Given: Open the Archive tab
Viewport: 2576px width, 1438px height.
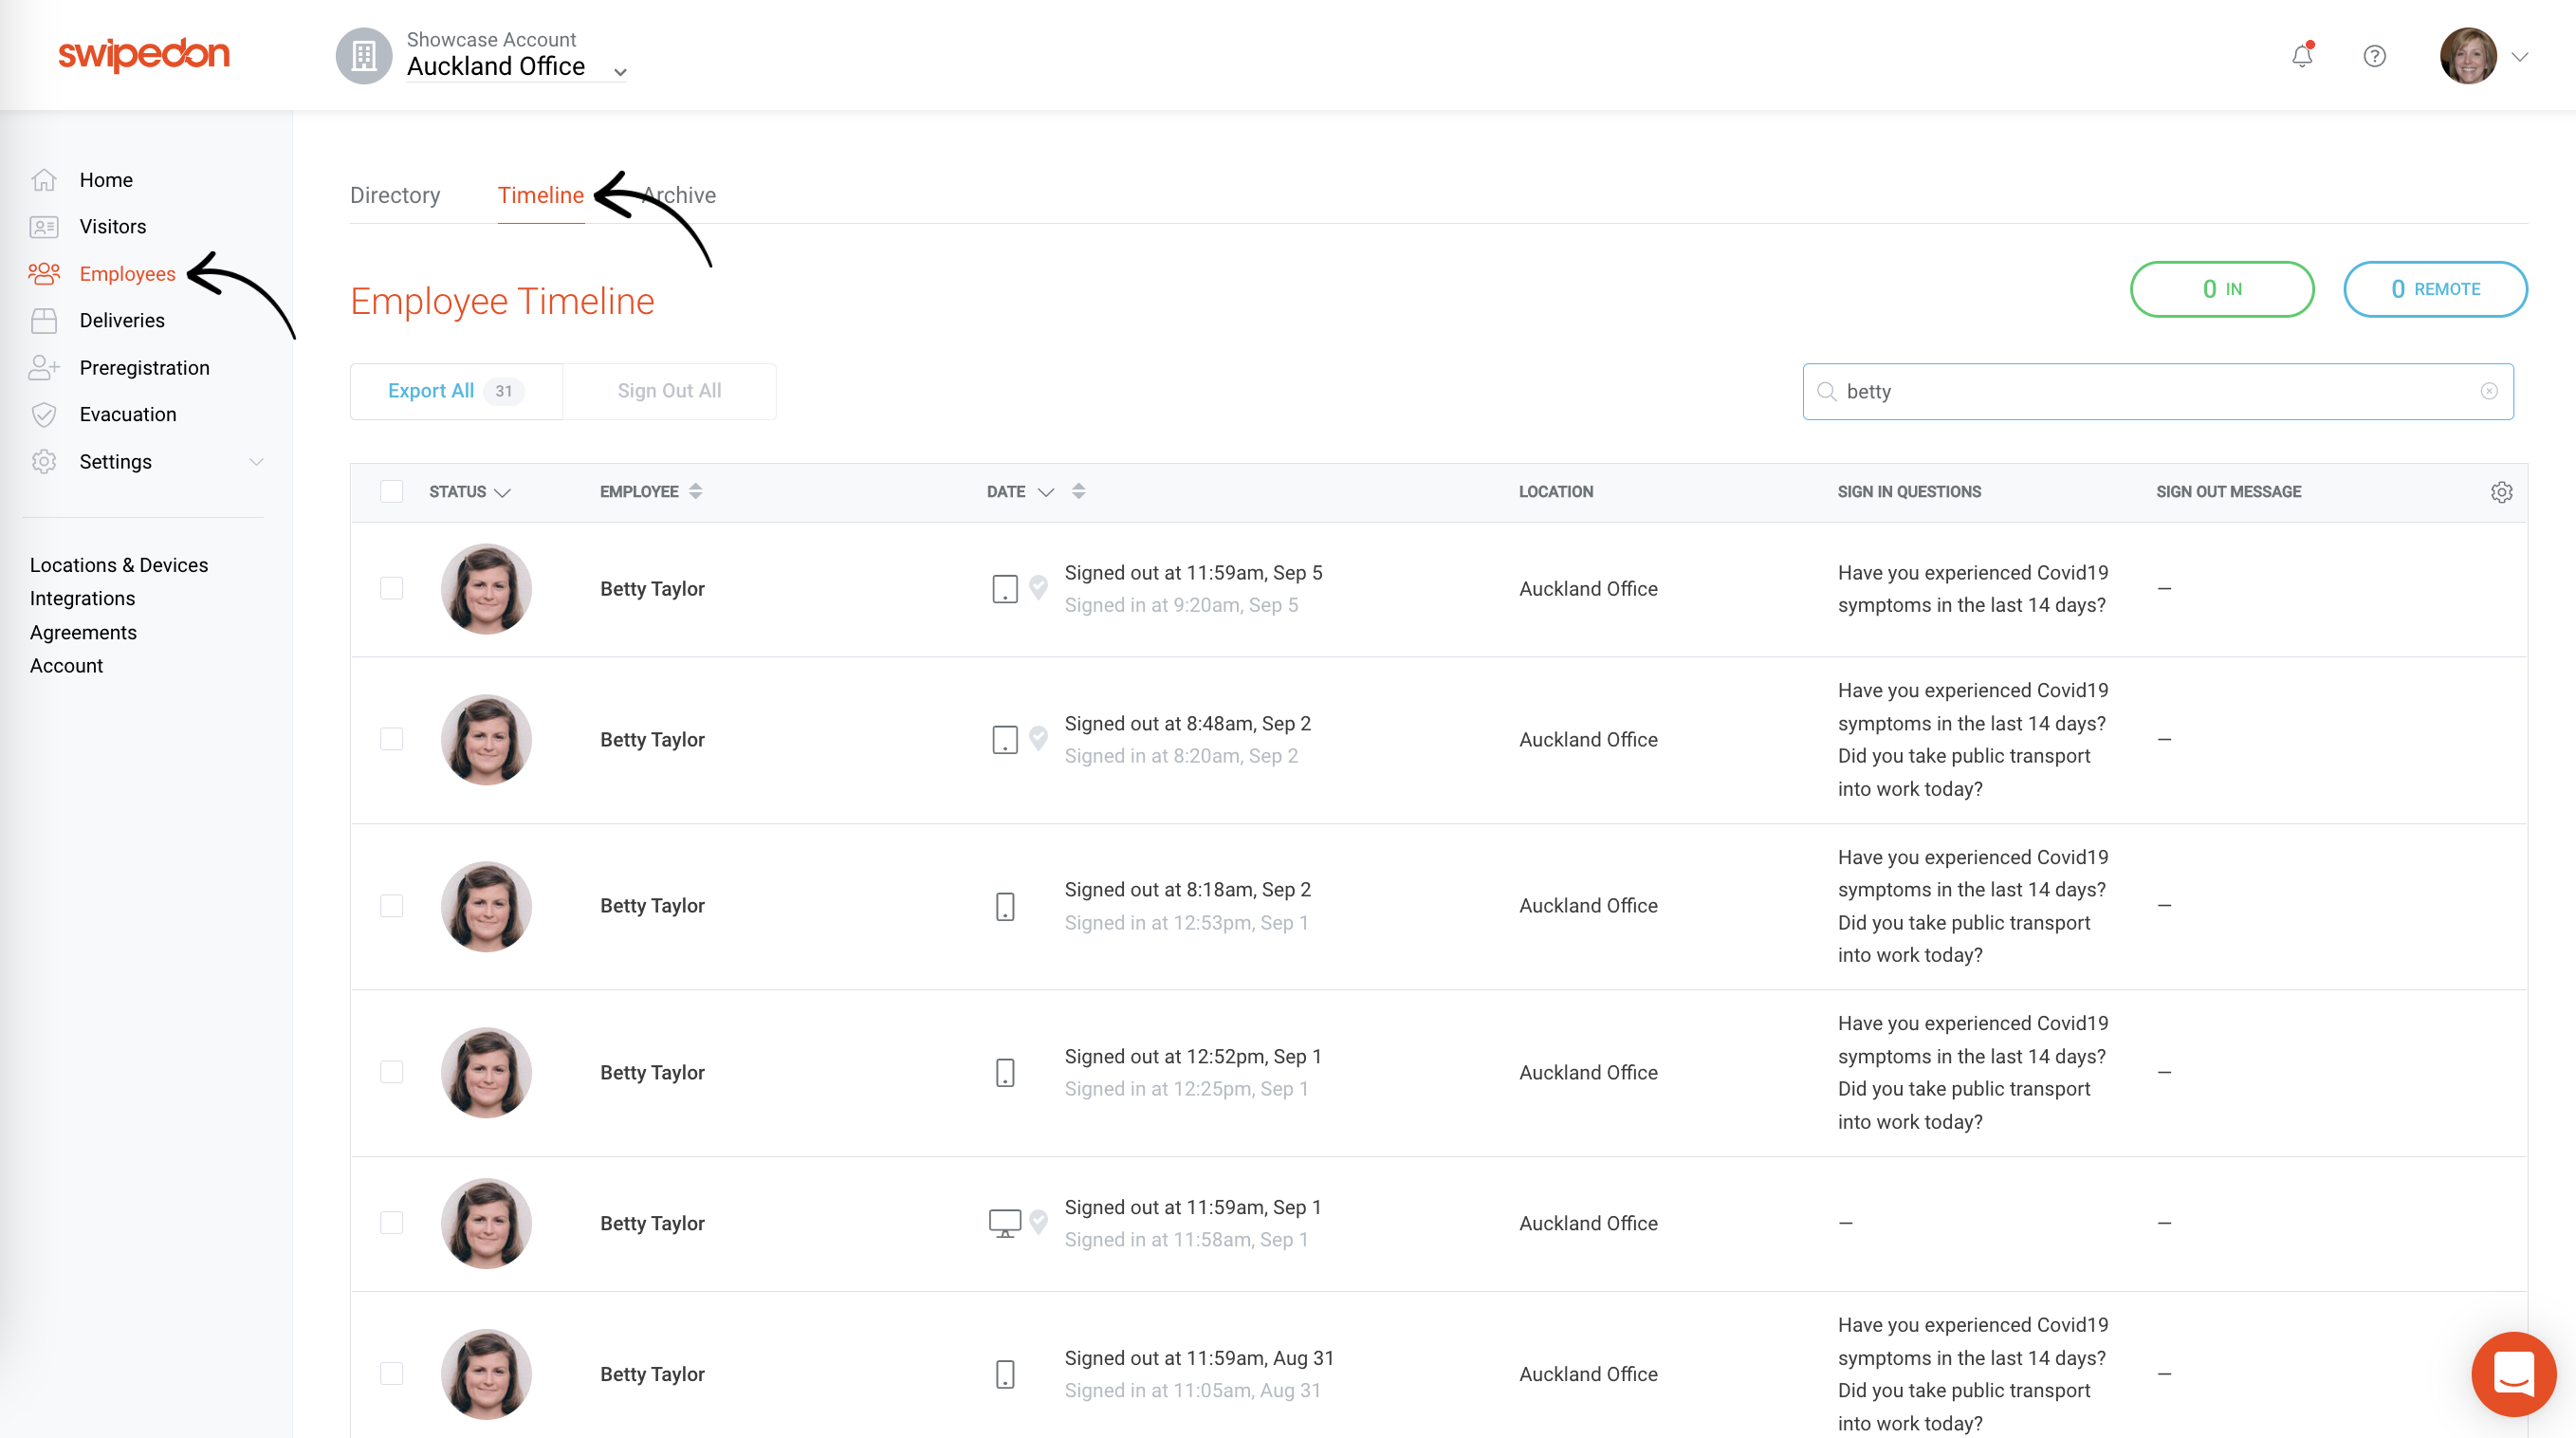Looking at the screenshot, I should coord(680,195).
